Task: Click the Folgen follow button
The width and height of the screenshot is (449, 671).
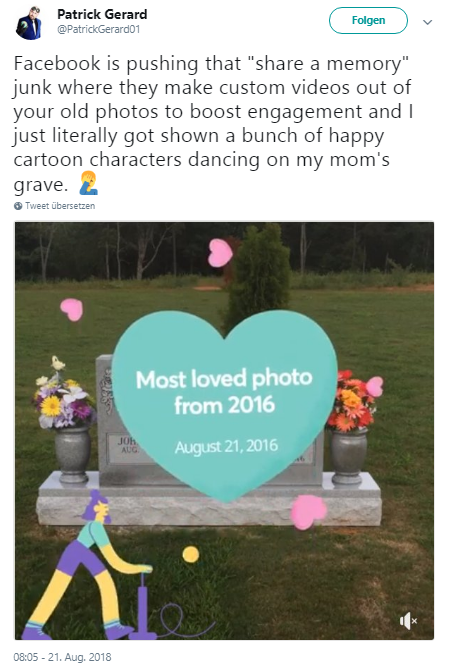Action: (368, 21)
